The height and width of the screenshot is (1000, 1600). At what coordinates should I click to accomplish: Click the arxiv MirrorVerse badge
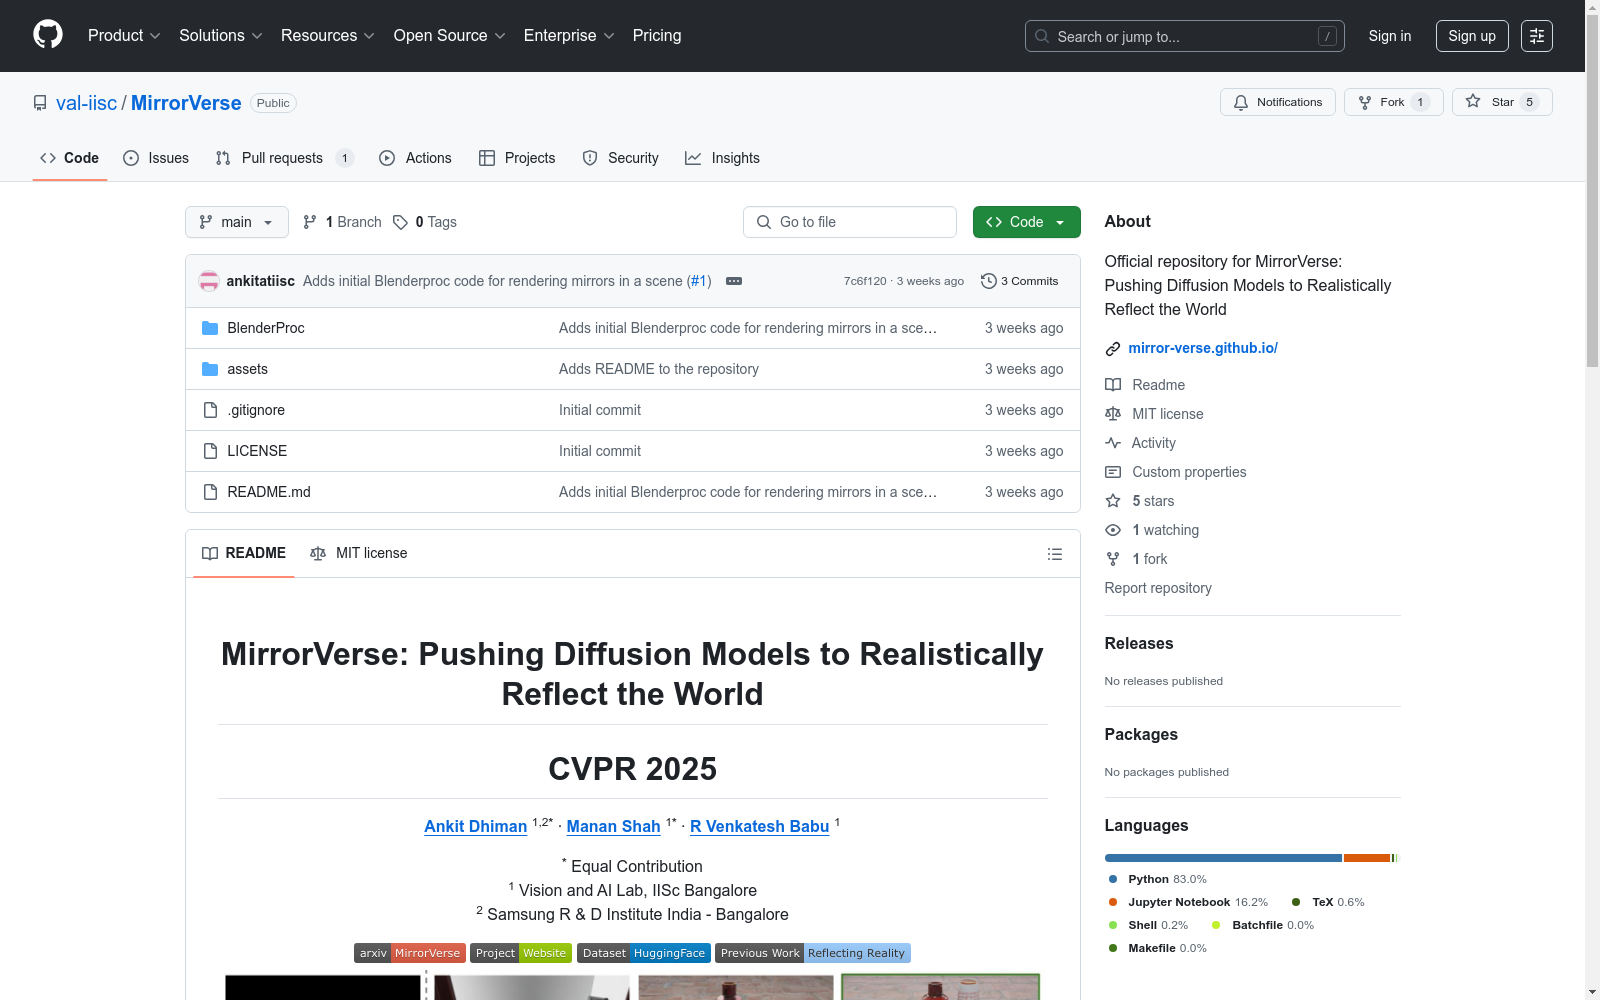(410, 953)
